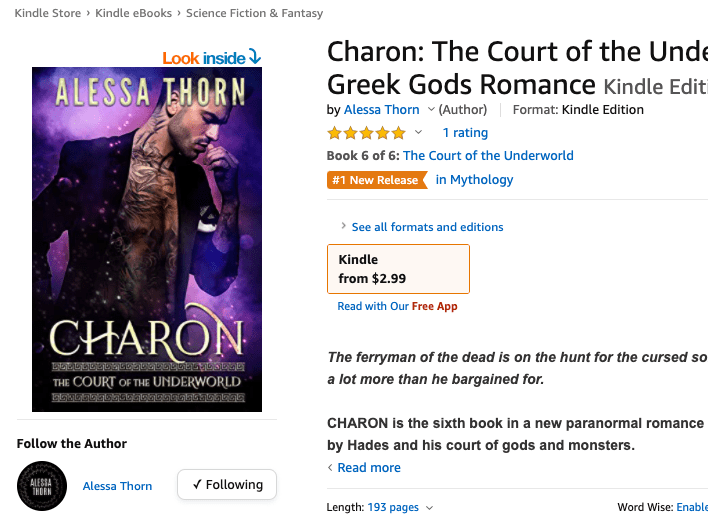Image resolution: width=708 pixels, height=518 pixels.
Task: Click the Free App link
Action: click(434, 306)
